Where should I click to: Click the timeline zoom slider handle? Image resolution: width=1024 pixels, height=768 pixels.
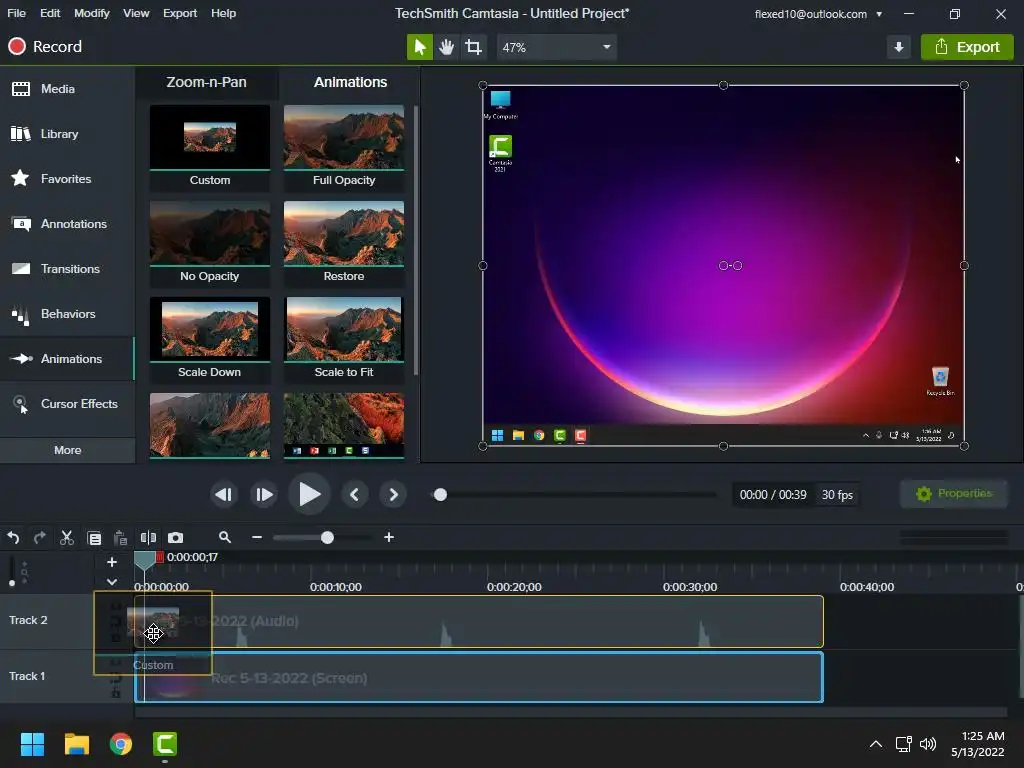pos(327,537)
